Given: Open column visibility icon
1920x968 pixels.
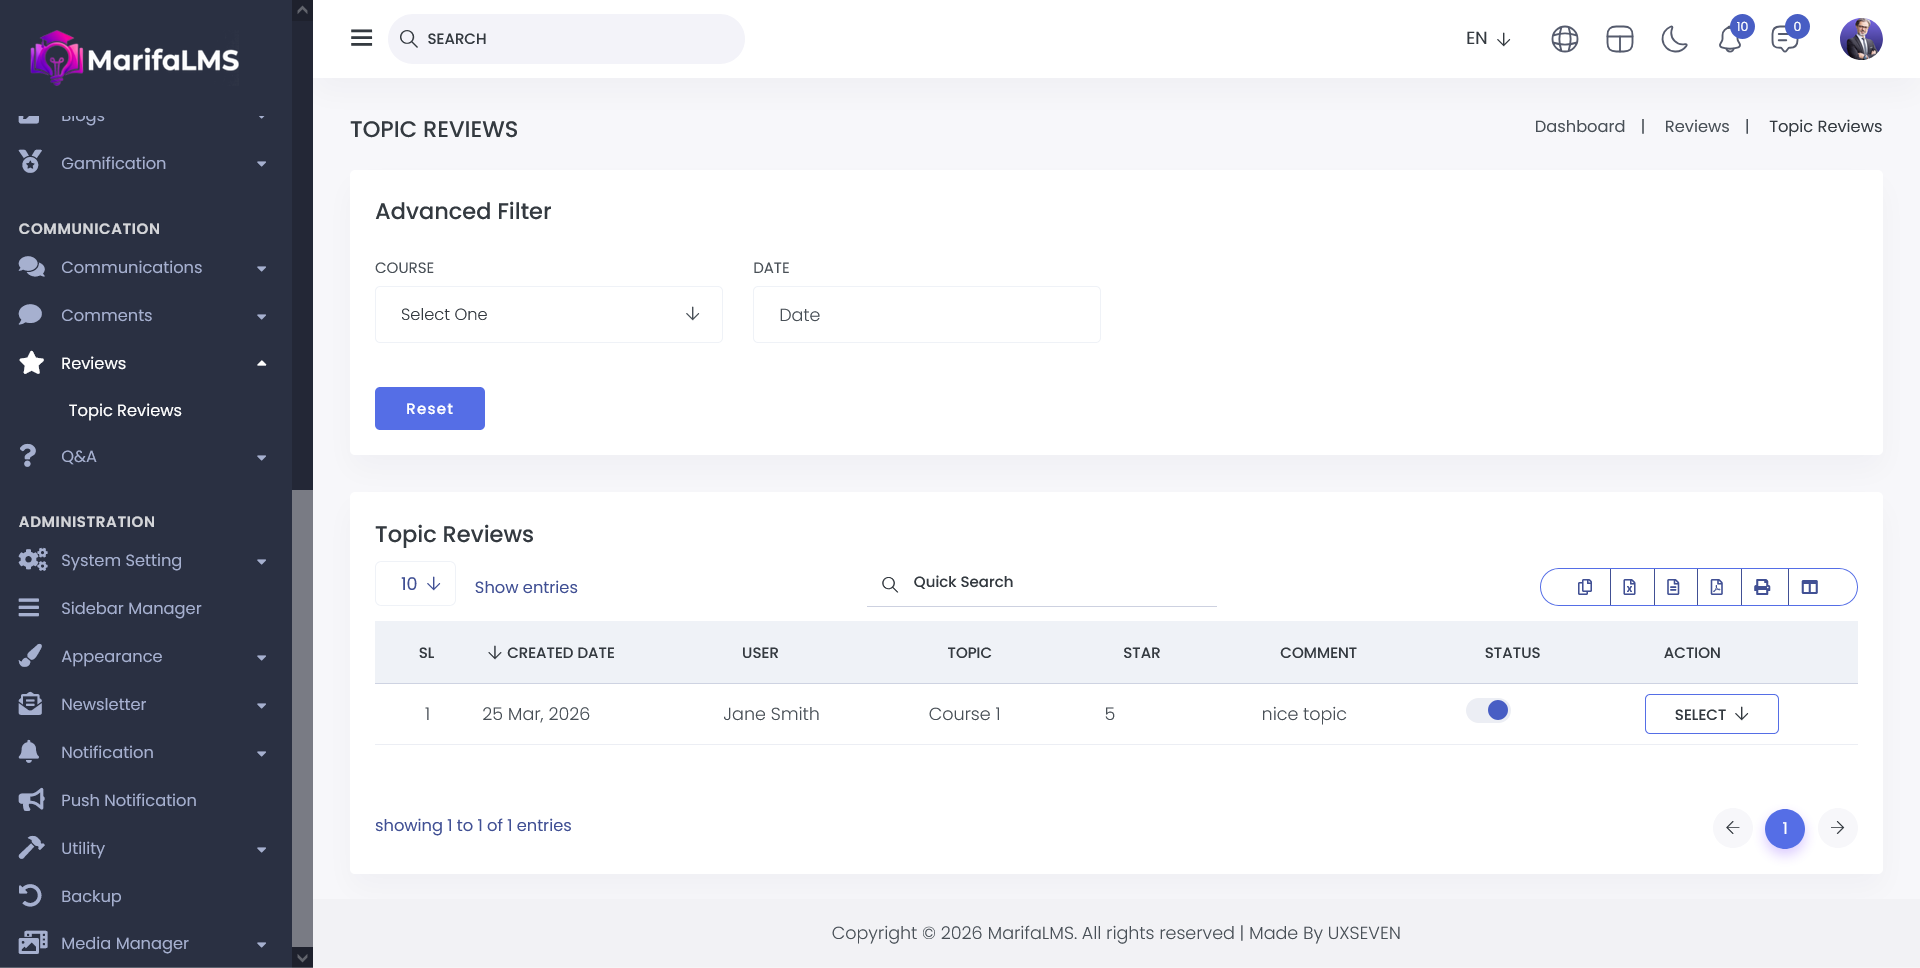Looking at the screenshot, I should click(1810, 587).
